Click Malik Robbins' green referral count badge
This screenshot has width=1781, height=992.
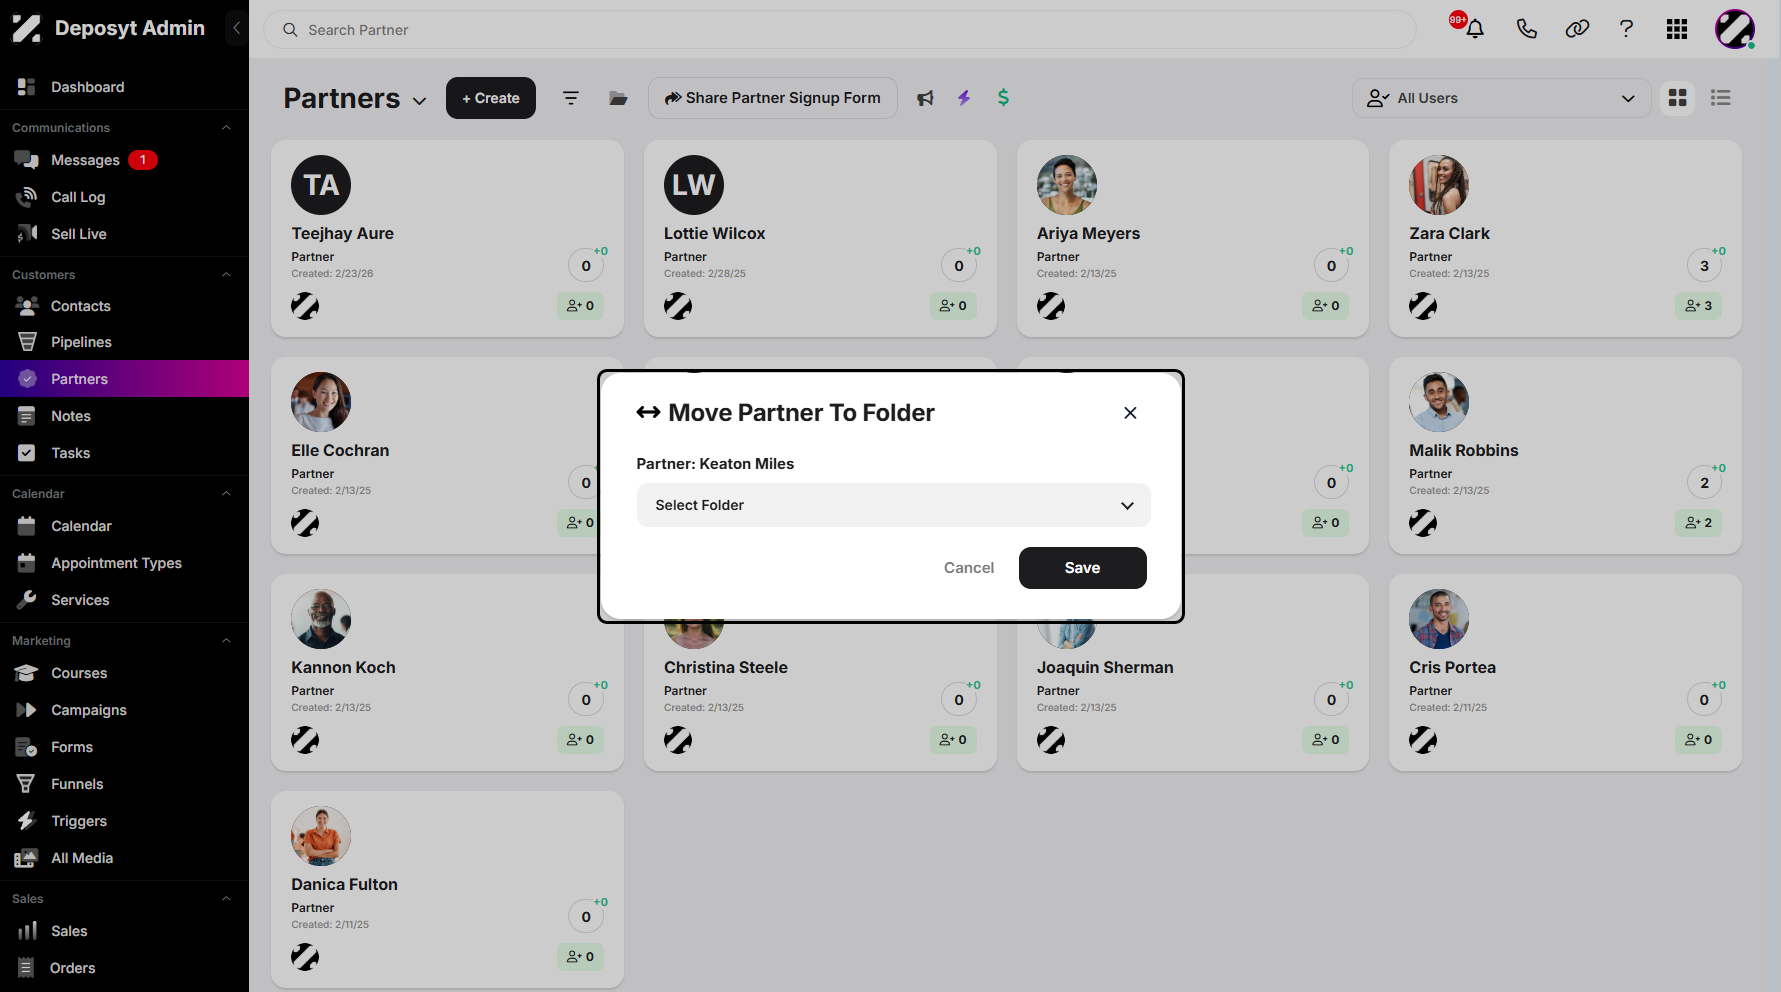click(1698, 523)
